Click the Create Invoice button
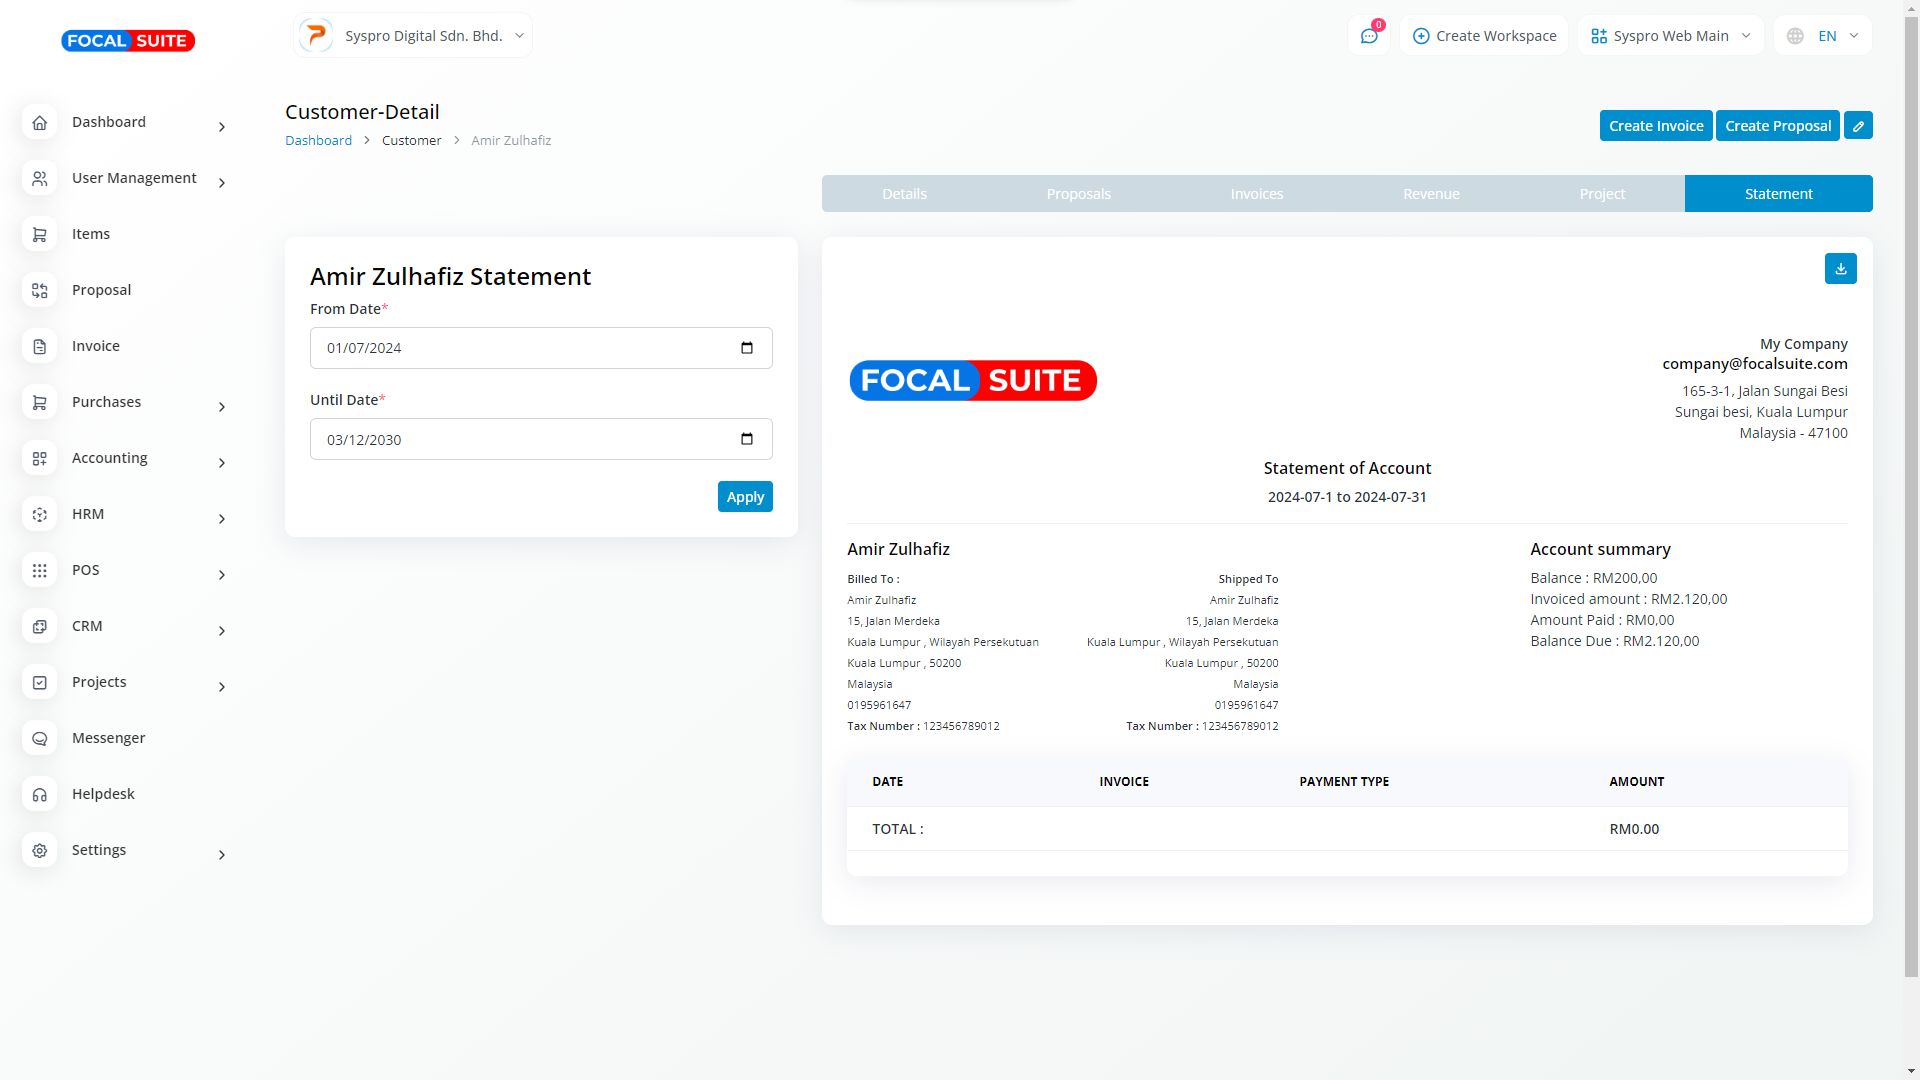The width and height of the screenshot is (1920, 1080). 1655,126
